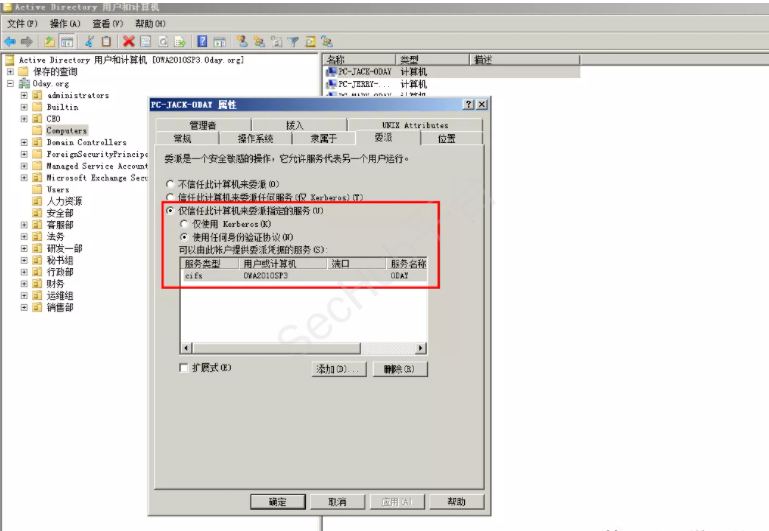This screenshot has height=531, width=769.
Task: Expand the Domain Controllers tree node
Action: tap(24, 142)
